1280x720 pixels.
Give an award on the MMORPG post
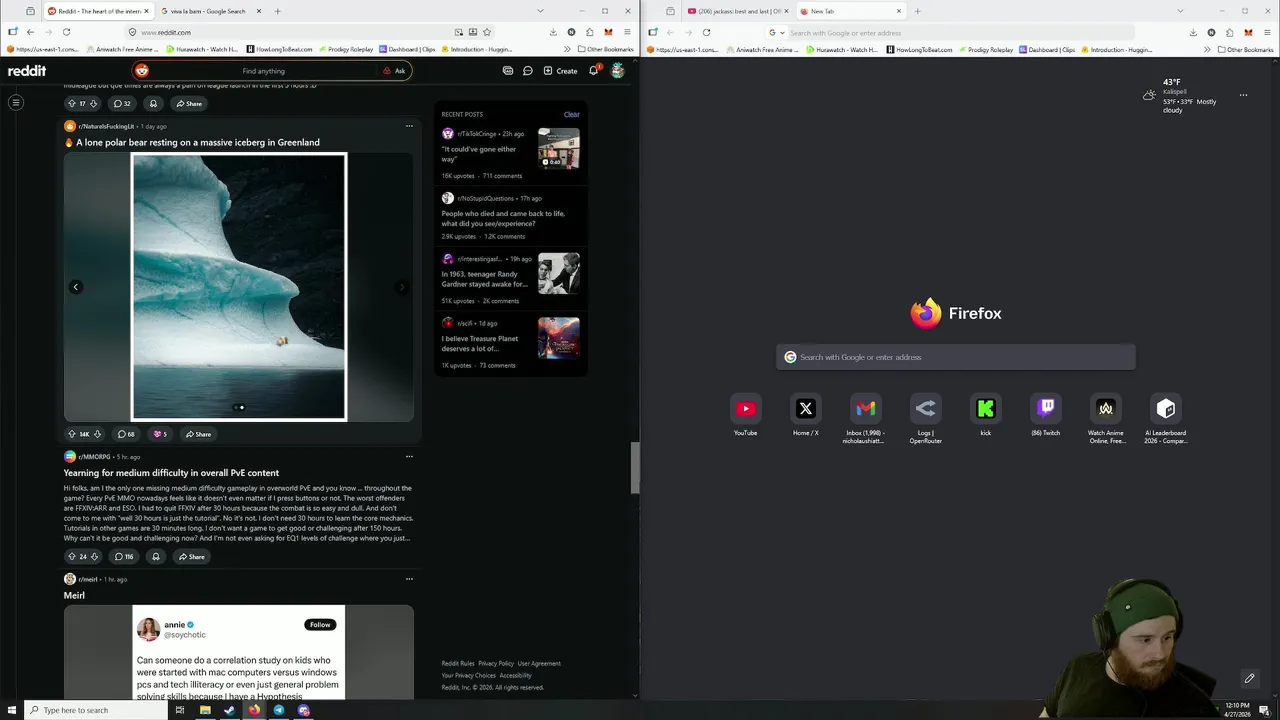point(155,557)
